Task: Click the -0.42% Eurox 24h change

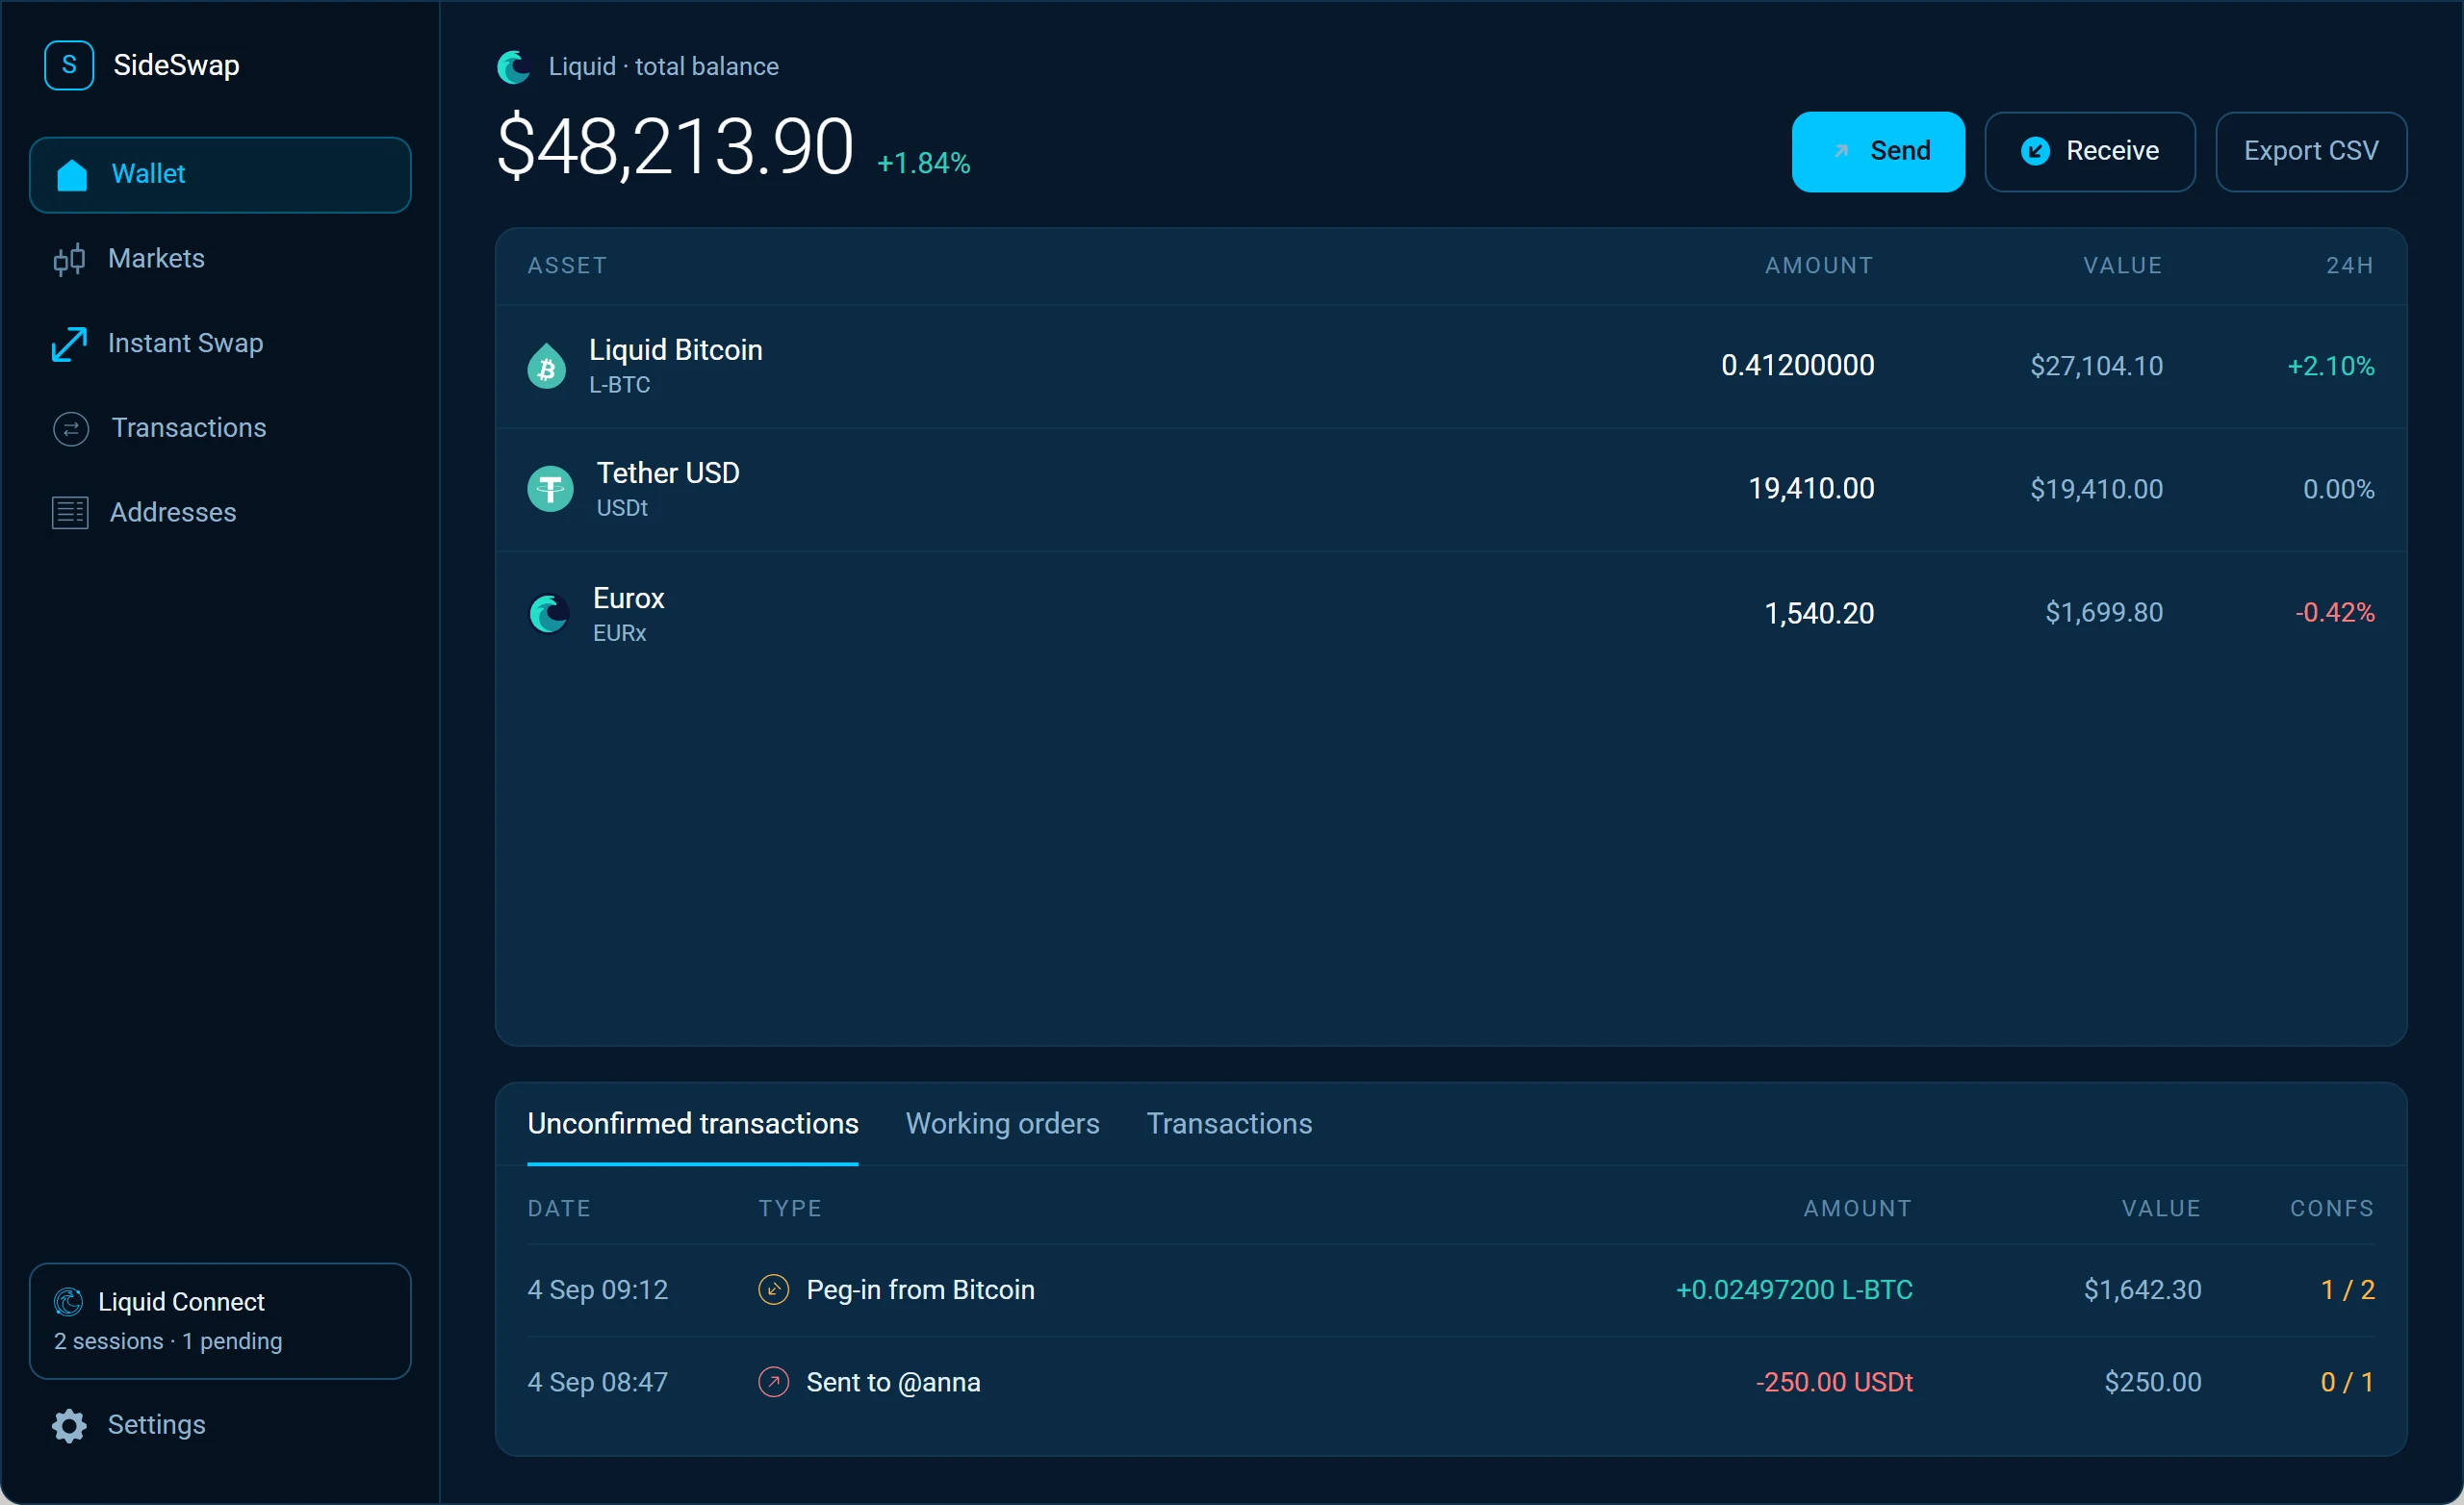Action: [x=2335, y=613]
